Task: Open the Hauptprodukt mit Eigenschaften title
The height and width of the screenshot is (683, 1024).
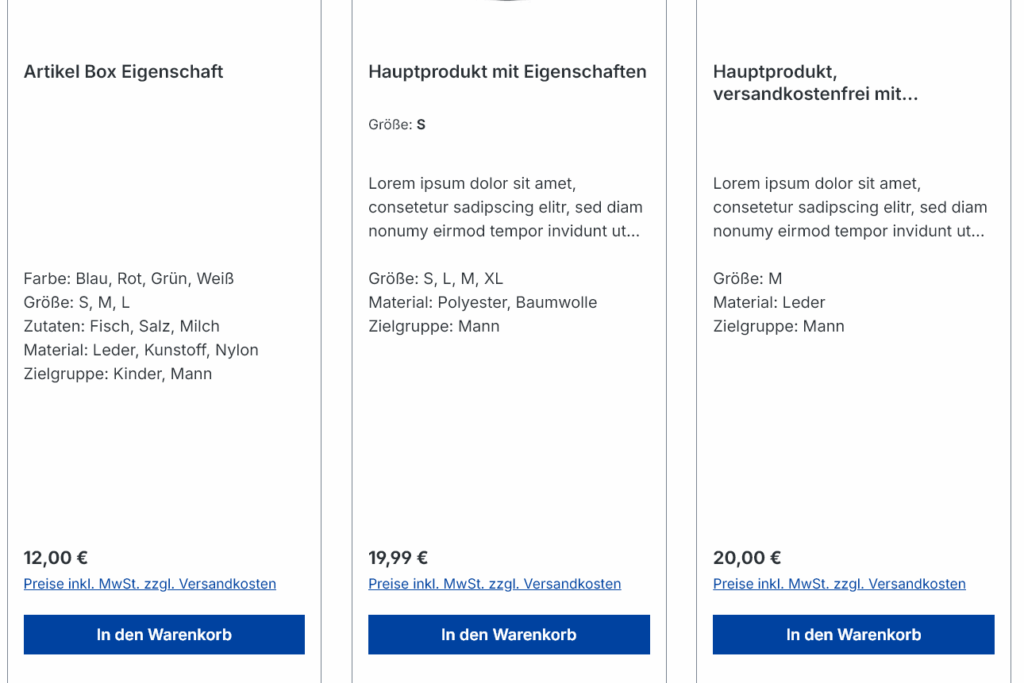Action: pyautogui.click(x=507, y=71)
